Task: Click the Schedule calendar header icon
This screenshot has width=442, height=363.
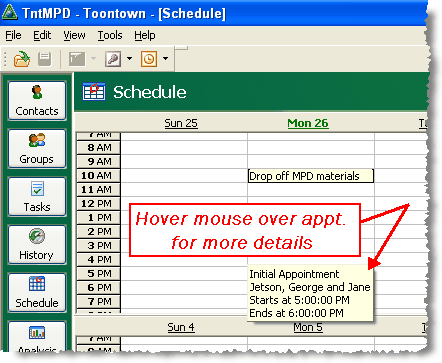Action: tap(94, 92)
